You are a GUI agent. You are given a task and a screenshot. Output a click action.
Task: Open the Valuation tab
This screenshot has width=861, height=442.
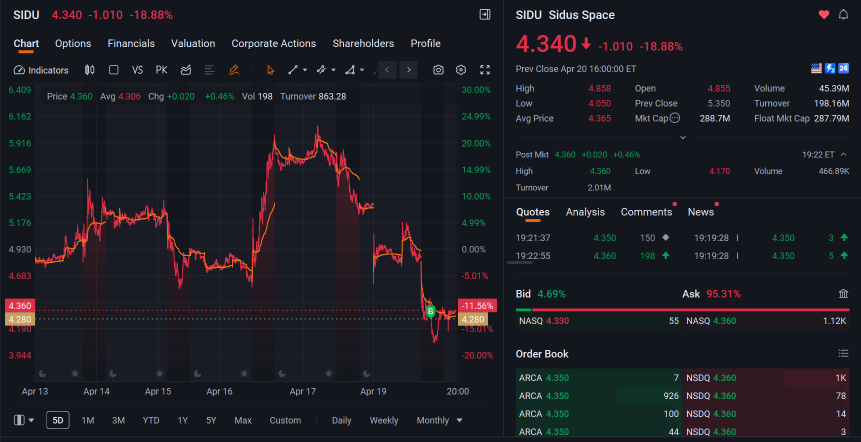(x=193, y=43)
